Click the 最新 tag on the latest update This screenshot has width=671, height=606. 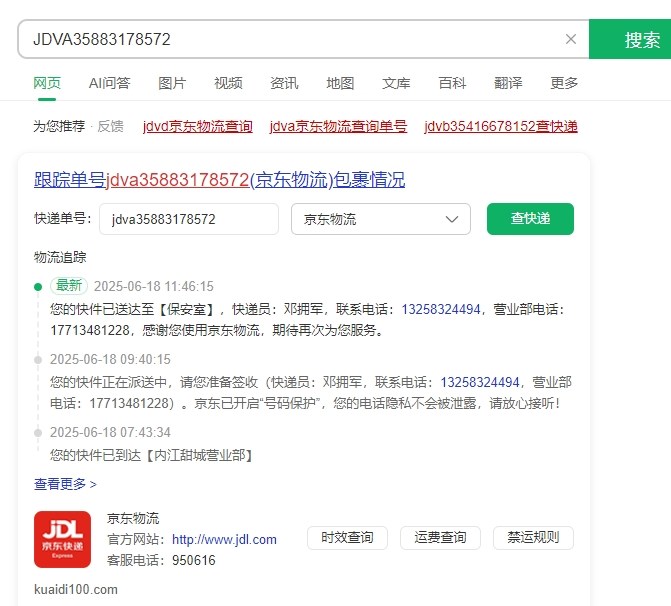click(69, 285)
